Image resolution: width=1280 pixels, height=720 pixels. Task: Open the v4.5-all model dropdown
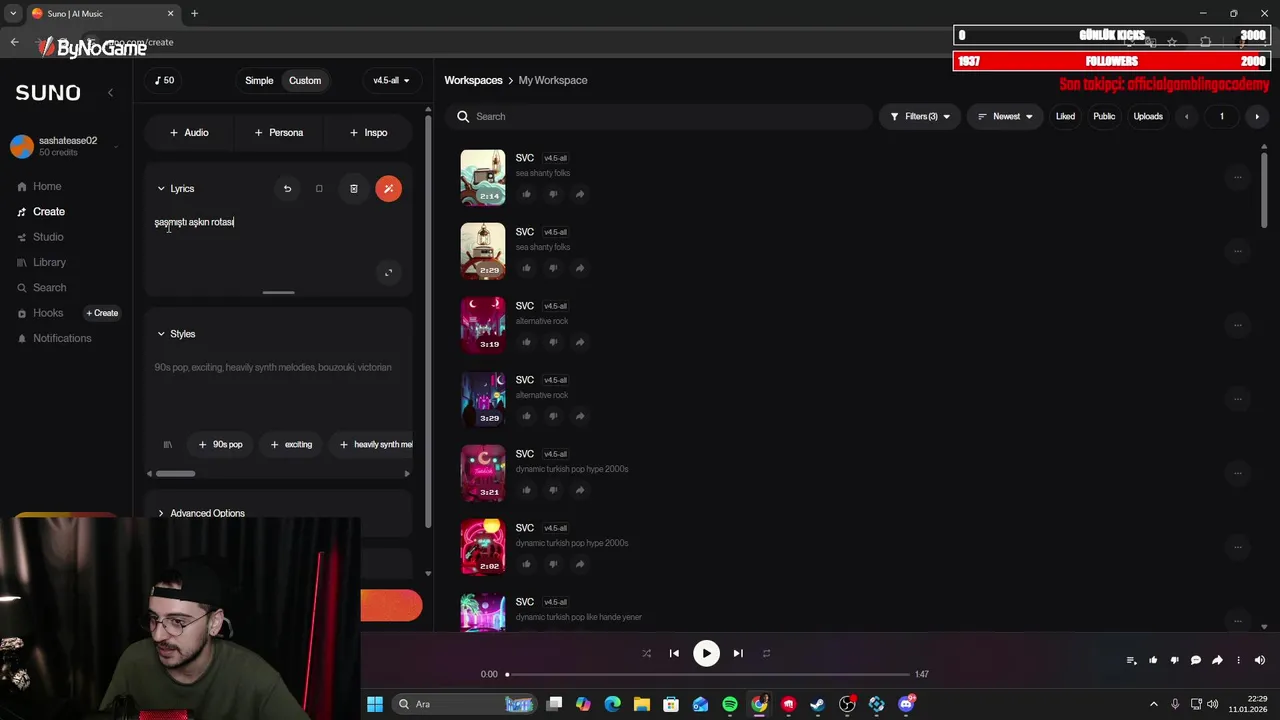tap(391, 81)
